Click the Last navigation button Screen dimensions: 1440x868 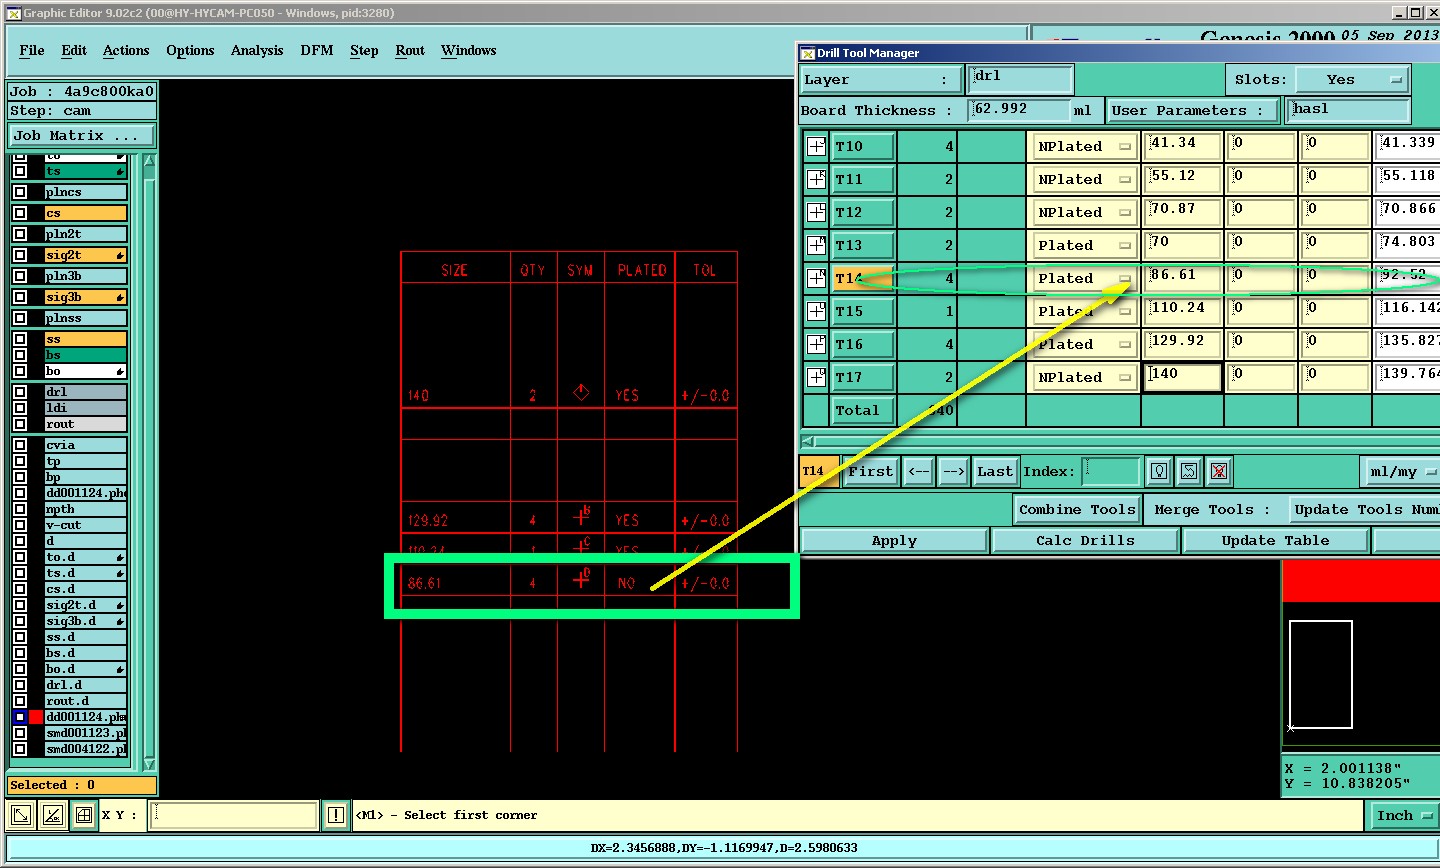(994, 471)
